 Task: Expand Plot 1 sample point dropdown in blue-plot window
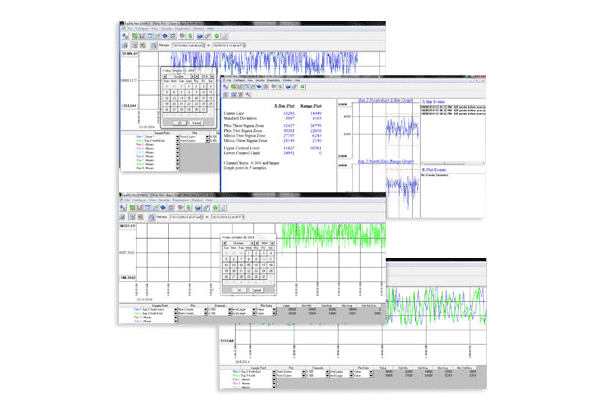pyautogui.click(x=177, y=137)
